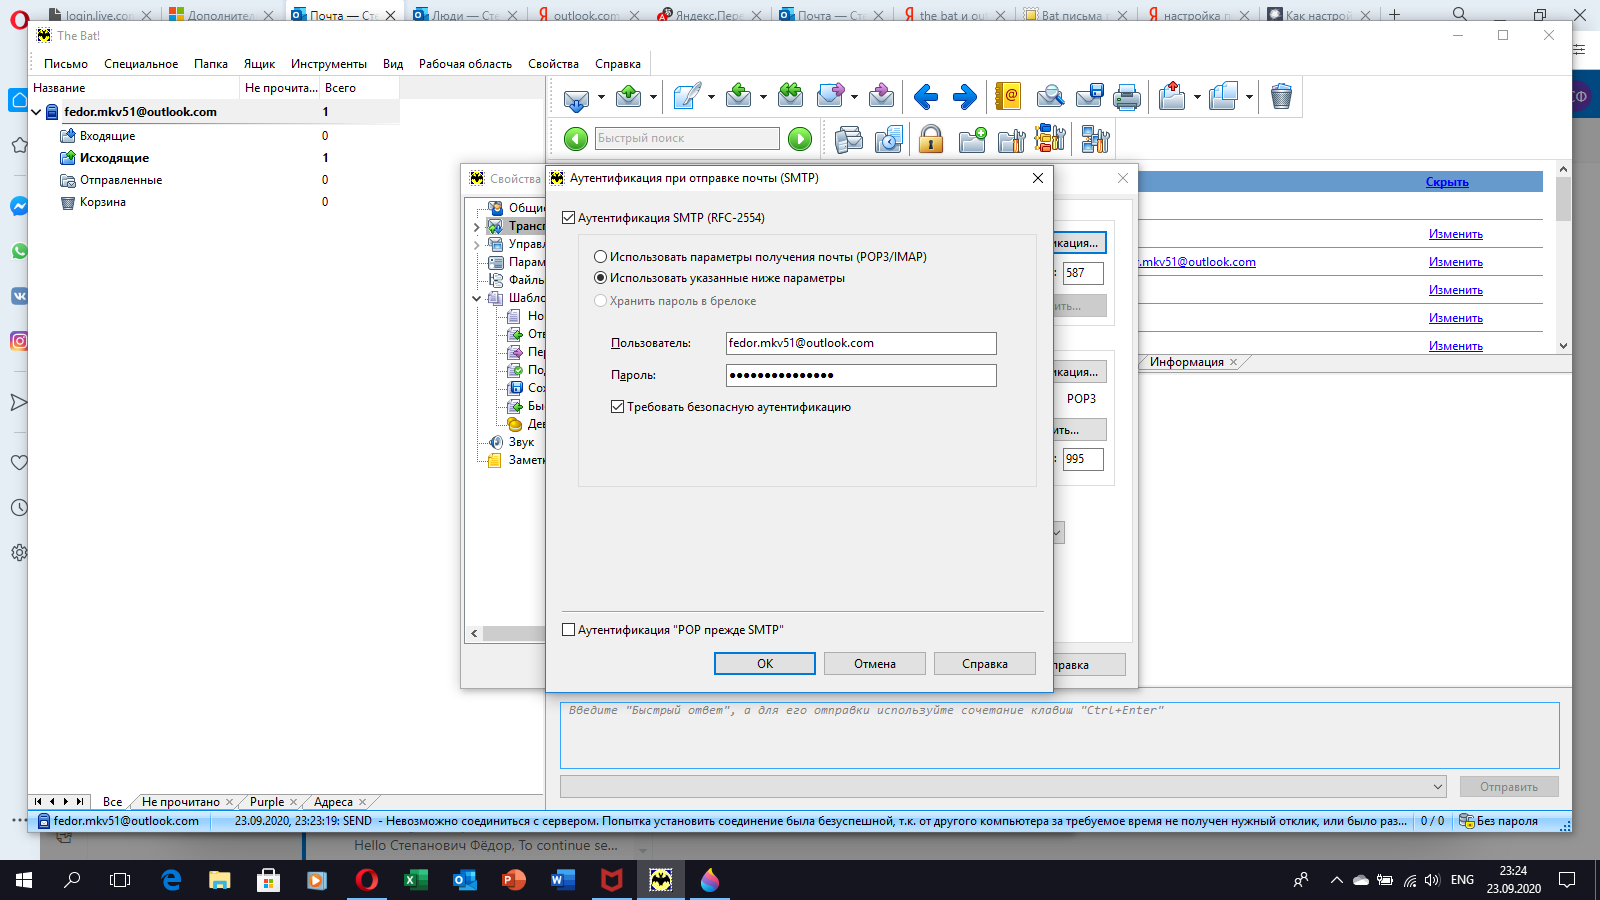The width and height of the screenshot is (1600, 900).
Task: Open the address book icon
Action: (x=1008, y=97)
